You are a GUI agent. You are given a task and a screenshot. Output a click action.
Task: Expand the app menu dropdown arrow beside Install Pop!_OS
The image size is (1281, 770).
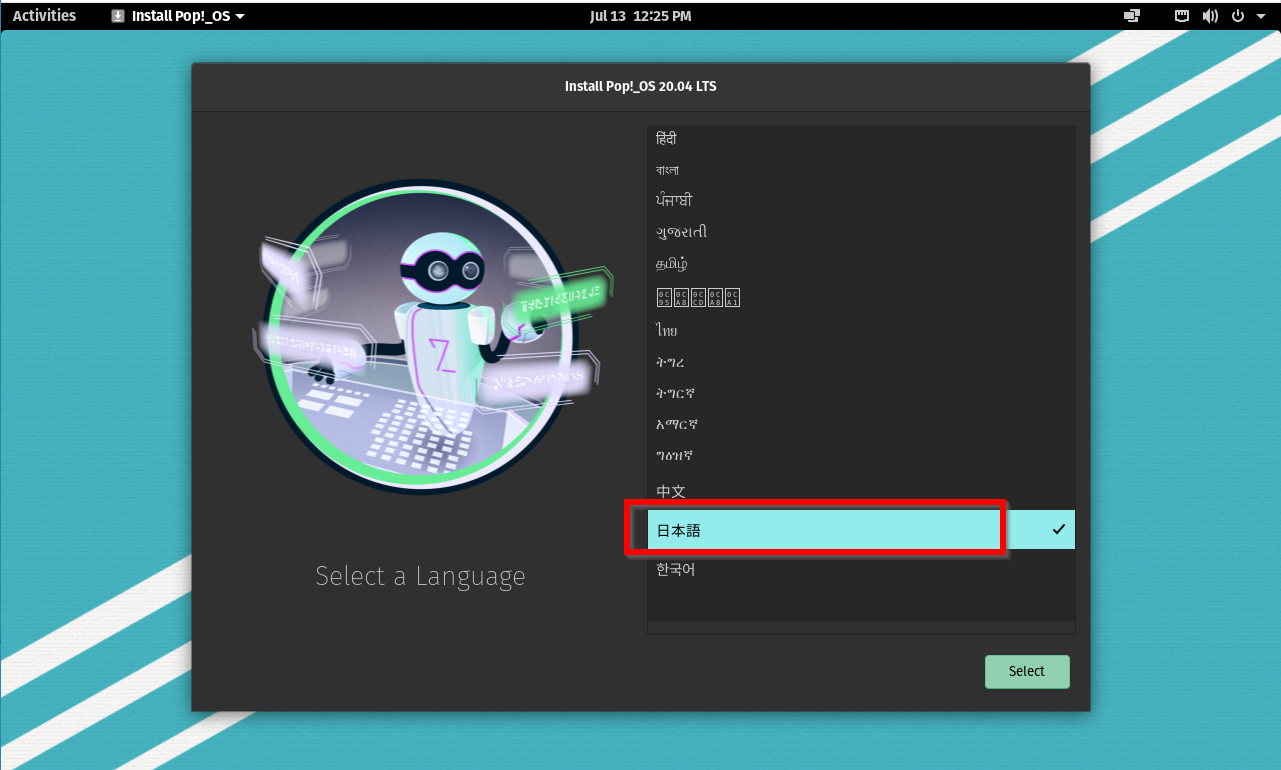[240, 17]
